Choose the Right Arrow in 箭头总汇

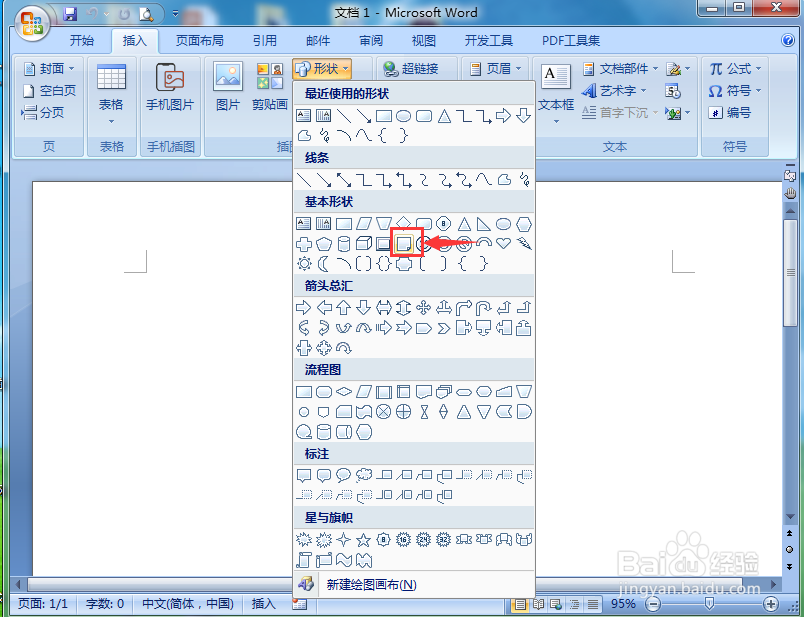[x=304, y=308]
